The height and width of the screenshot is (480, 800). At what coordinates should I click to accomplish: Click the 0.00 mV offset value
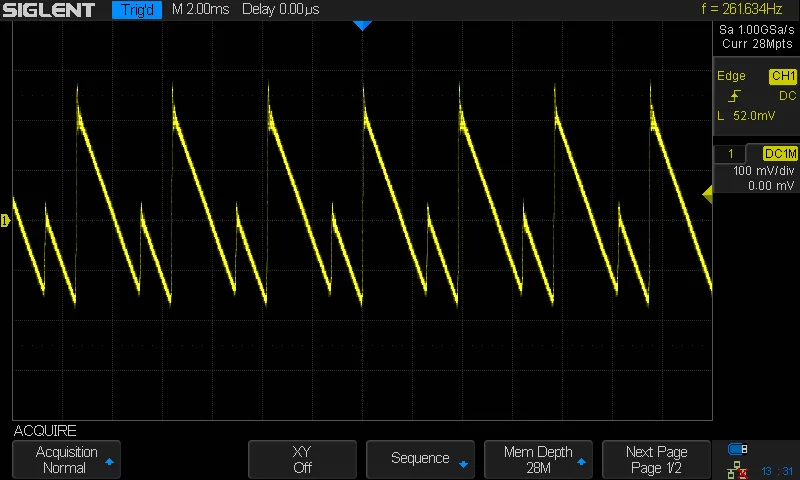[x=771, y=186]
